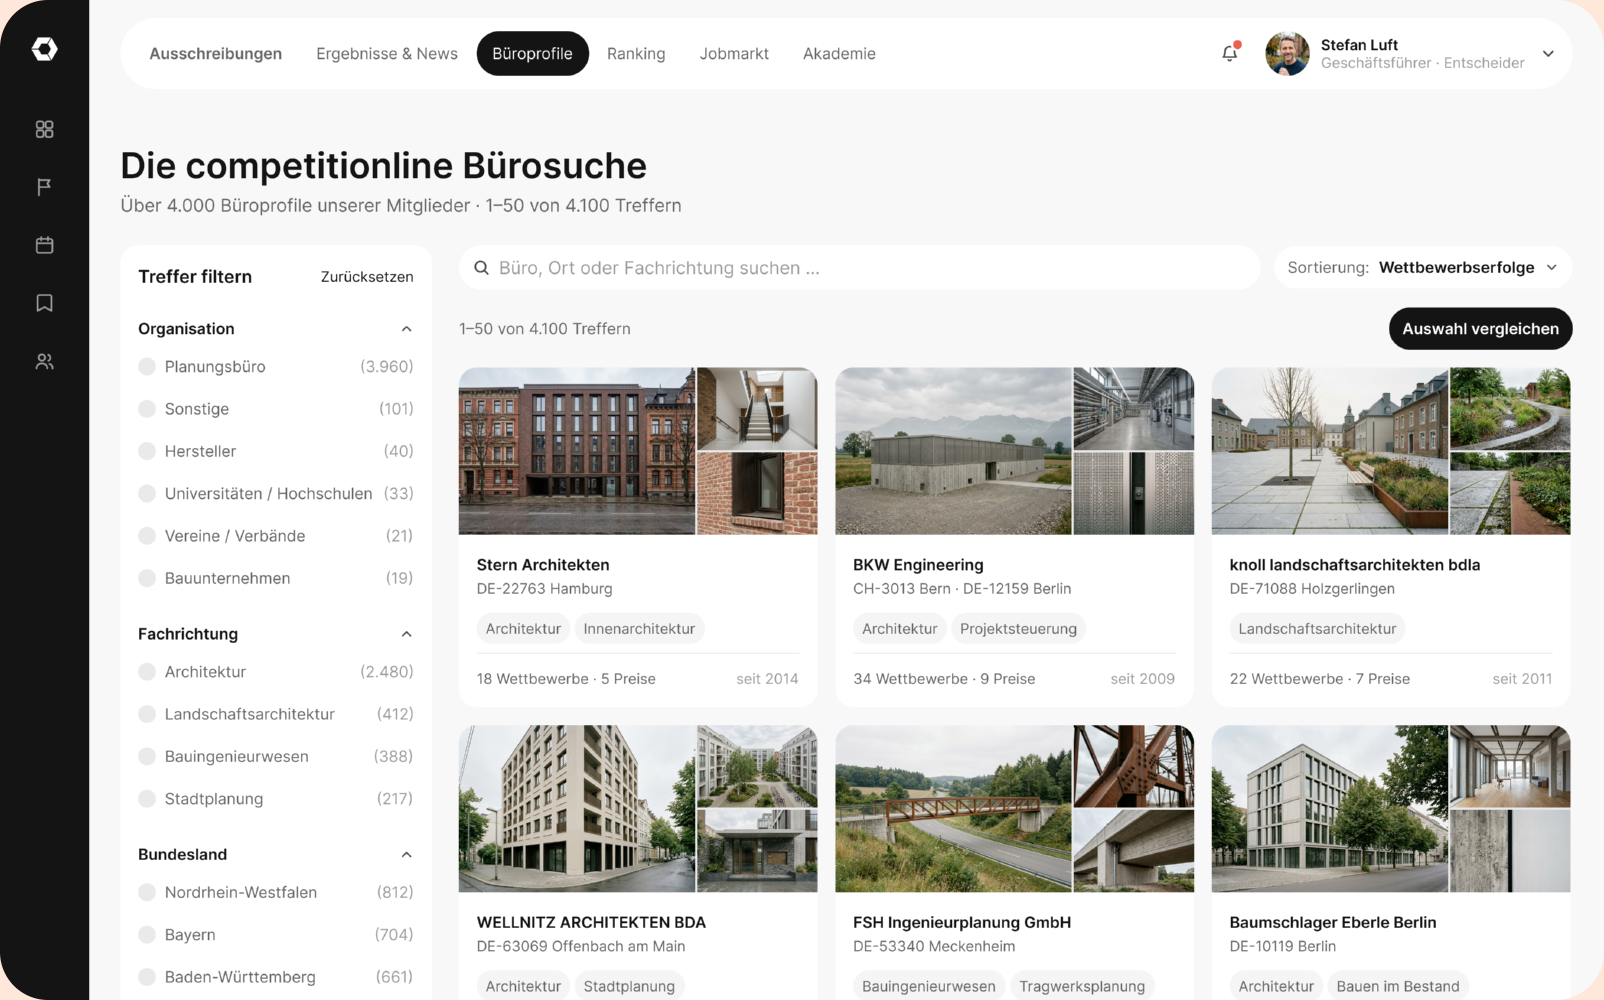Select the Vereine / Verbände filter option
1604x1000 pixels.
click(276, 536)
